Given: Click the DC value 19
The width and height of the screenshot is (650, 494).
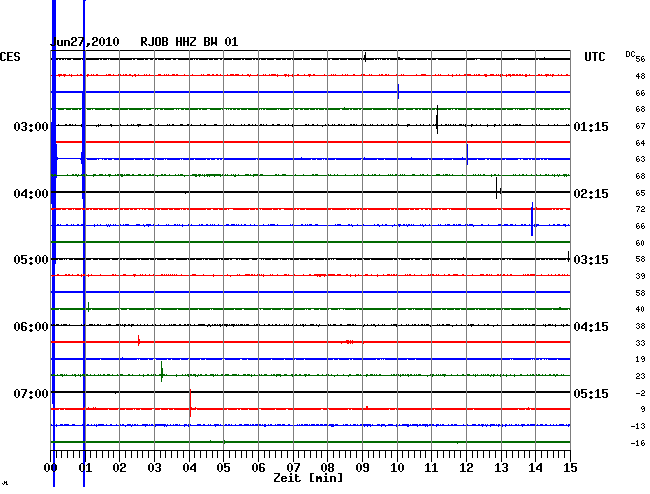Looking at the screenshot, I should pos(640,359).
